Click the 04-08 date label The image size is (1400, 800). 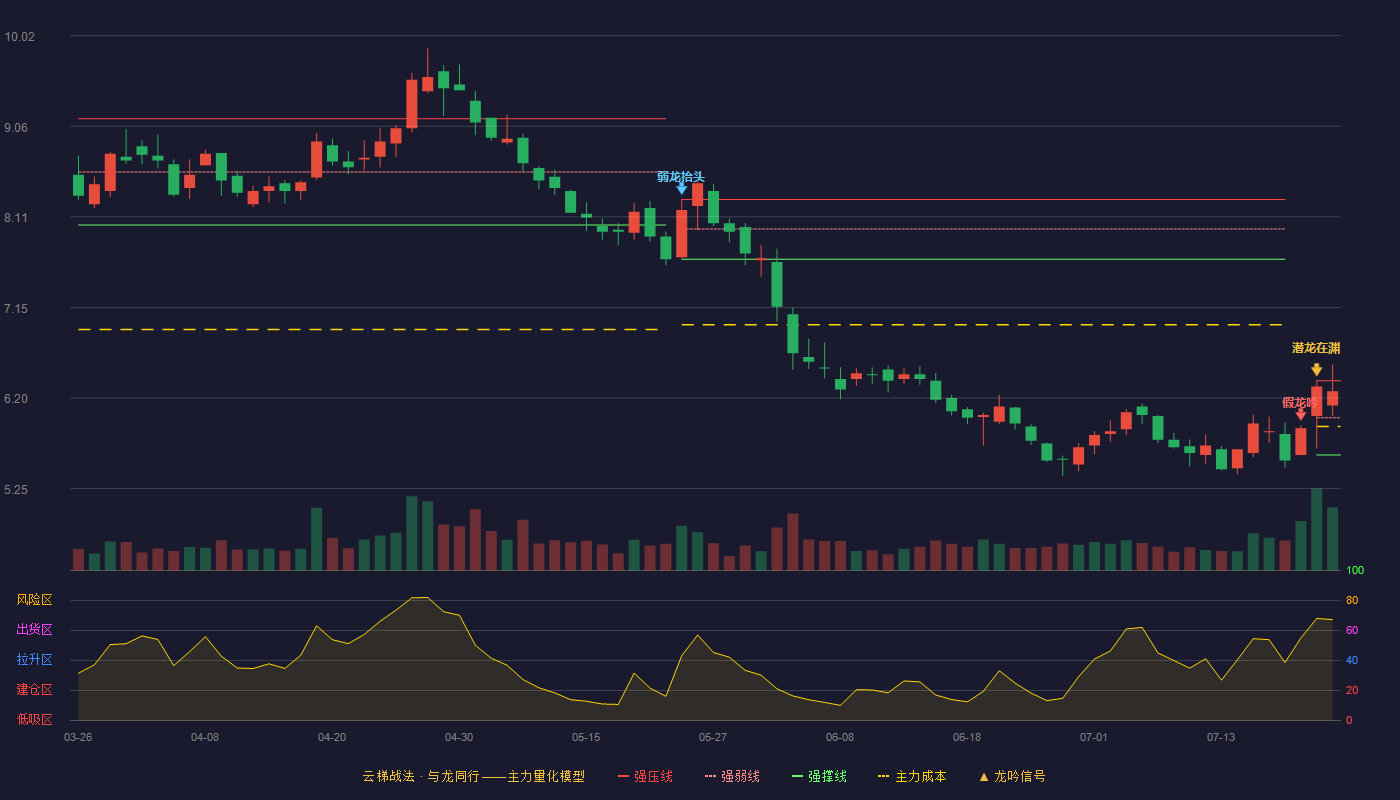click(205, 737)
